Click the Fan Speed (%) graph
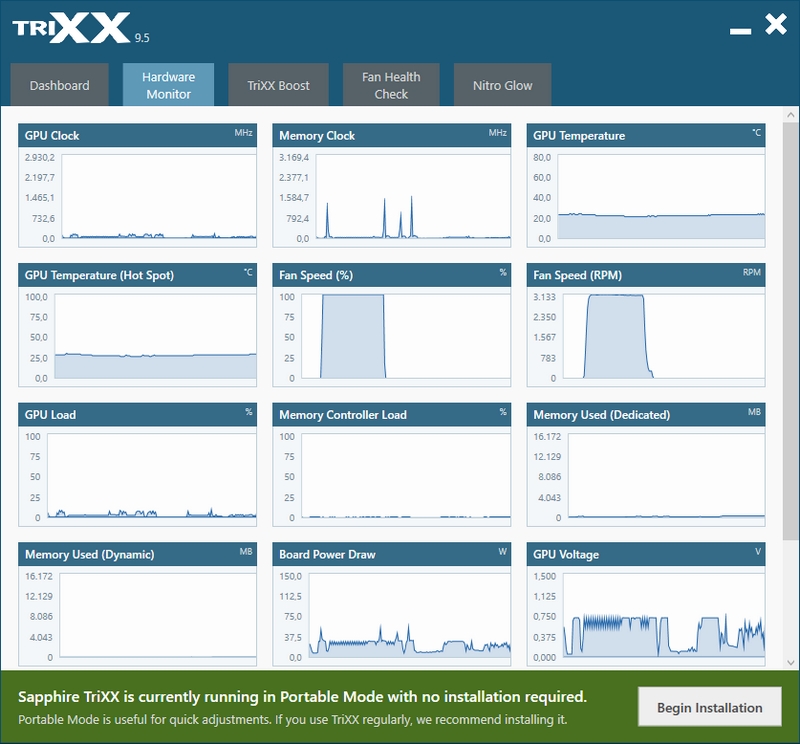Screen dimensions: 800x744 pyautogui.click(x=406, y=336)
